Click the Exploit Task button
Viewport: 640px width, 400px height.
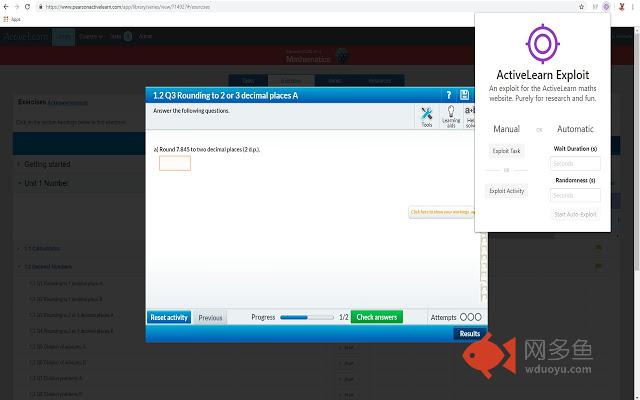(x=506, y=151)
